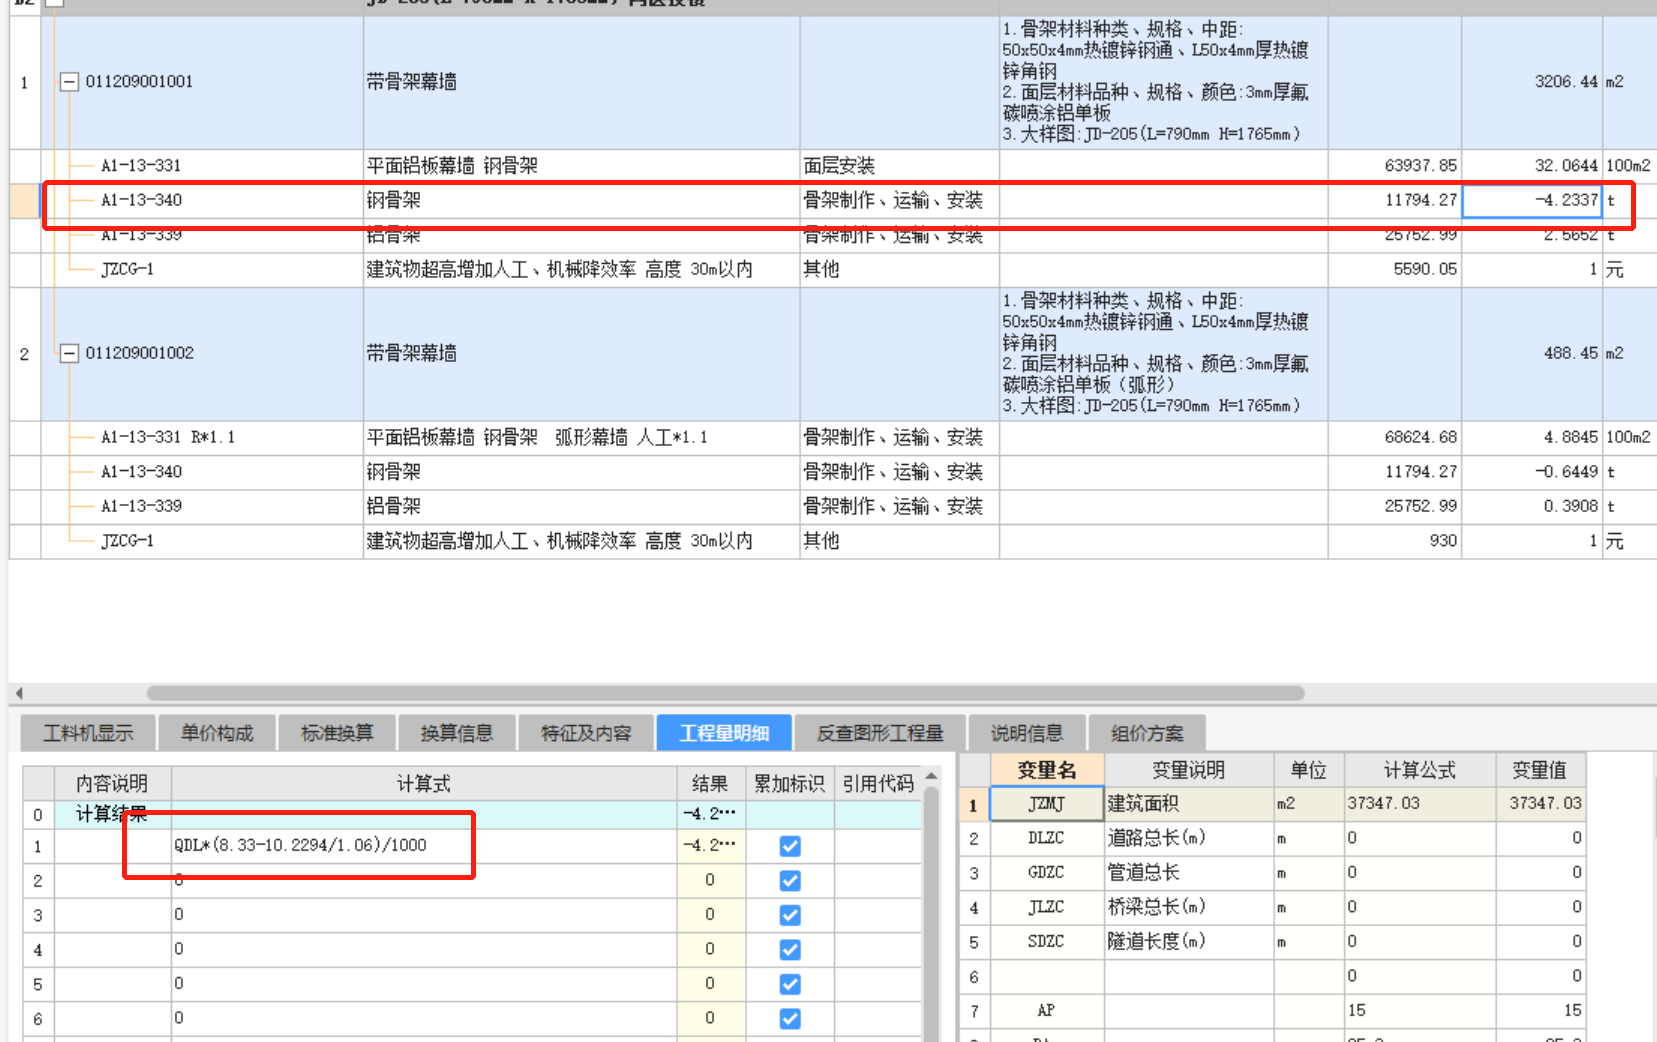Select the 换算信息 tab
Image resolution: width=1657 pixels, height=1042 pixels.
457,733
